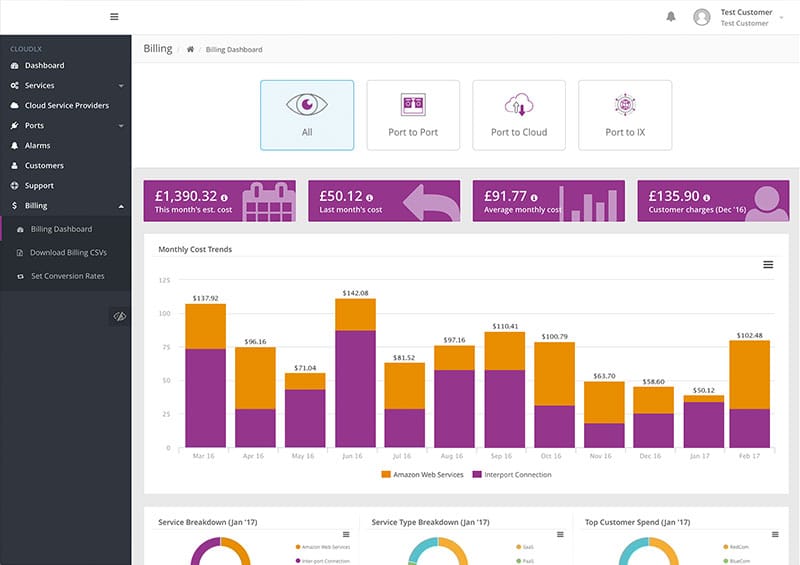Click the Billing dollar icon
The height and width of the screenshot is (565, 800).
[14, 206]
